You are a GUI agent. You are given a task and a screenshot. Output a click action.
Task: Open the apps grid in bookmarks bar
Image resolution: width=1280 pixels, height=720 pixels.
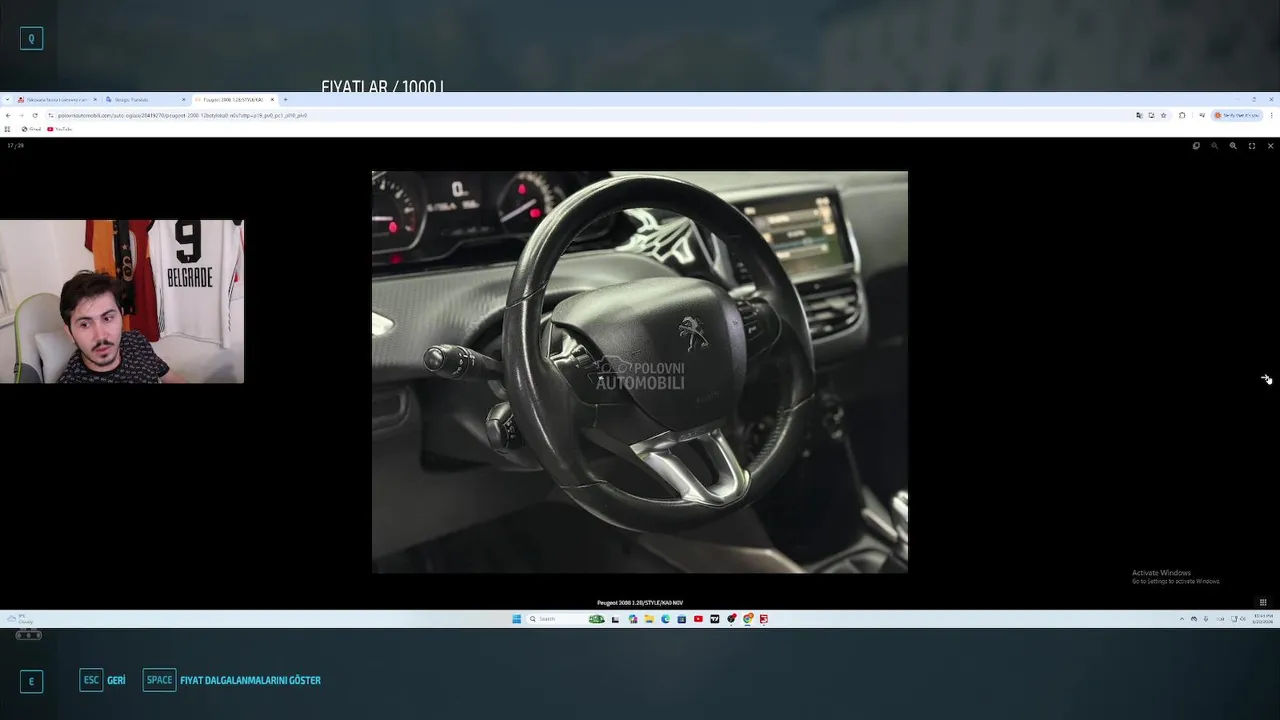8,129
